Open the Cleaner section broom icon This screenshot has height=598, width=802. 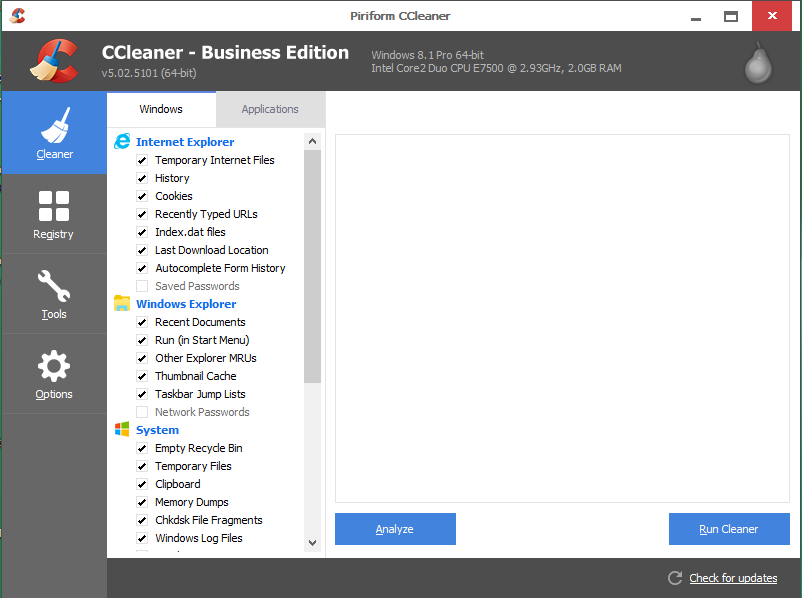coord(55,126)
